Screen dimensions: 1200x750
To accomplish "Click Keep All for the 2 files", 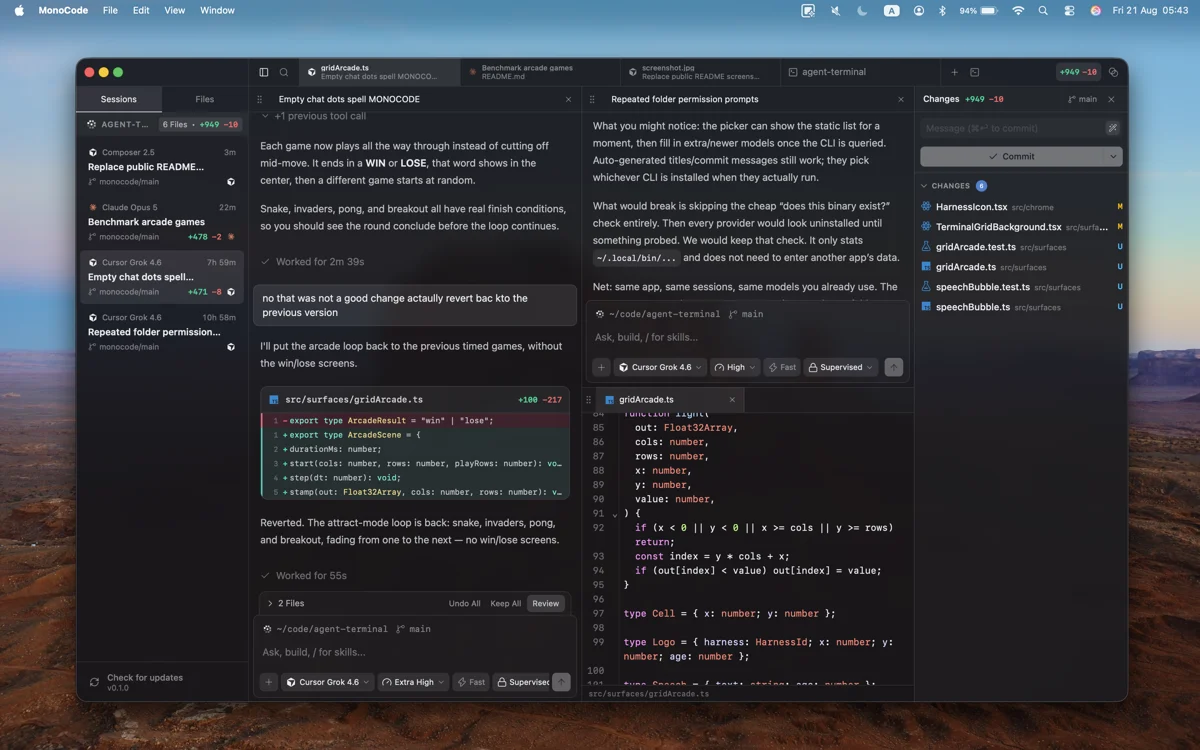I will pyautogui.click(x=506, y=603).
